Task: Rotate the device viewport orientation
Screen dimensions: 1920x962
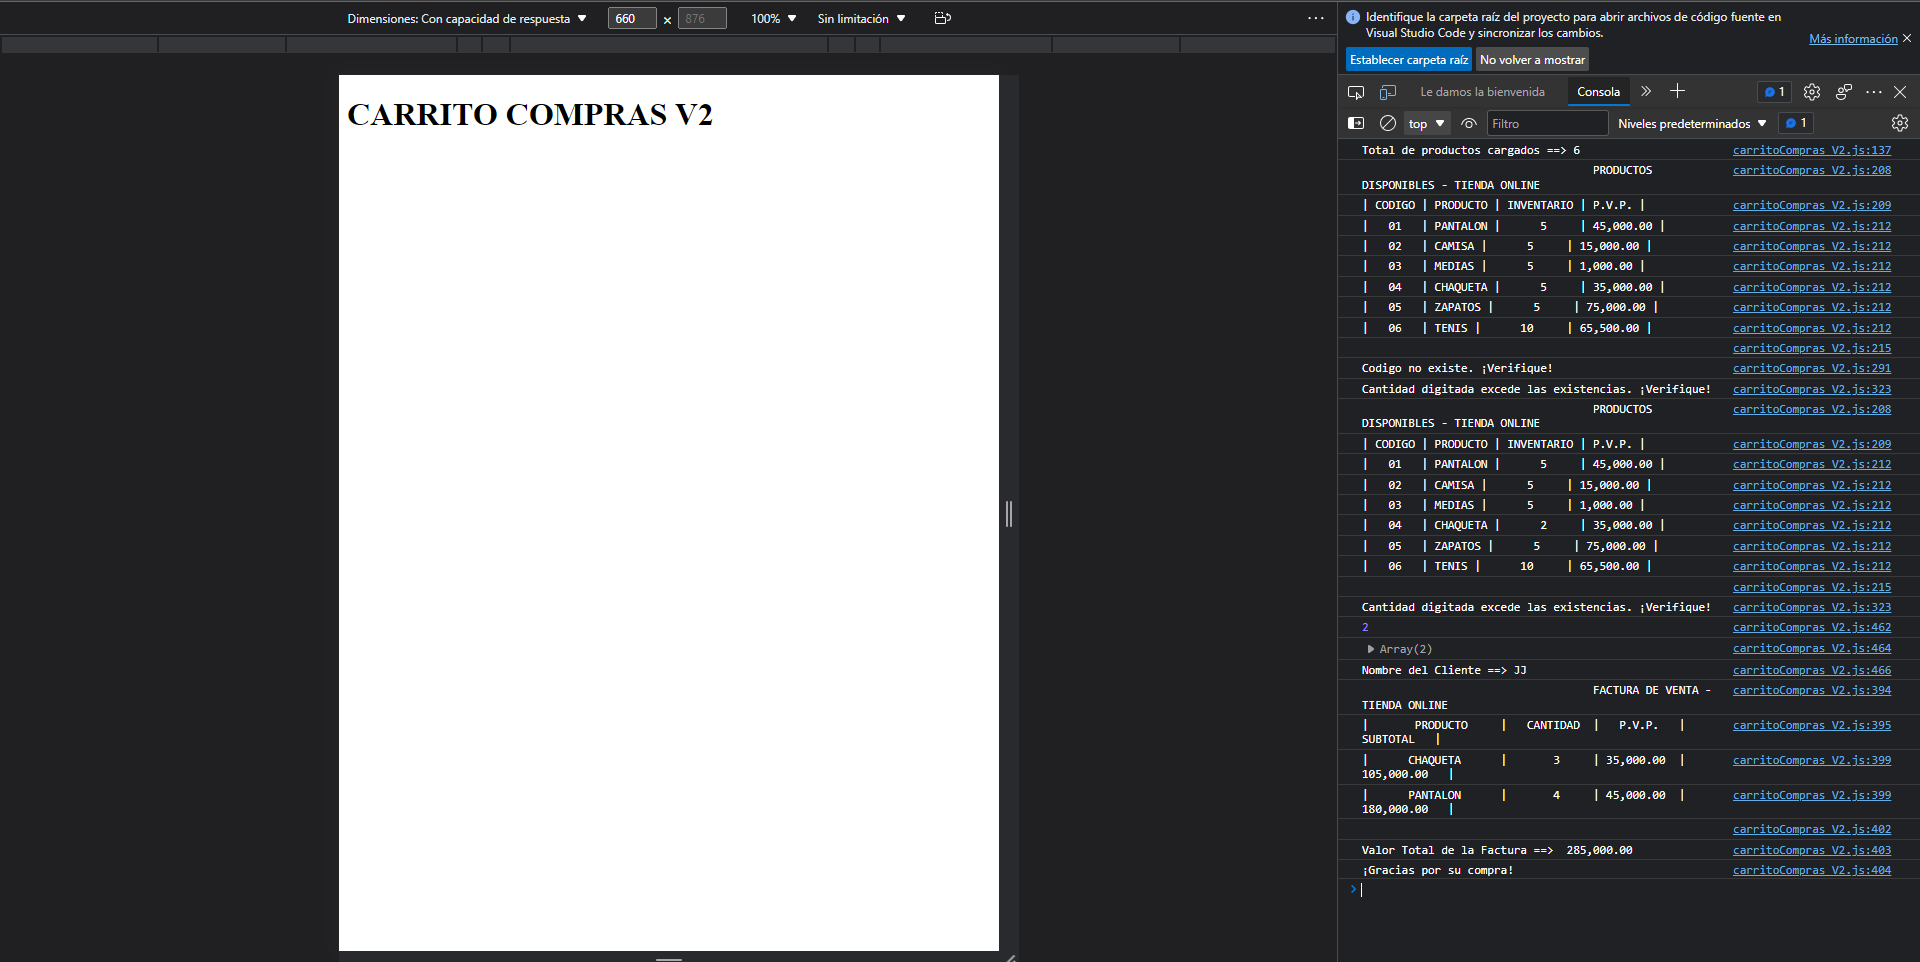Action: pos(941,17)
